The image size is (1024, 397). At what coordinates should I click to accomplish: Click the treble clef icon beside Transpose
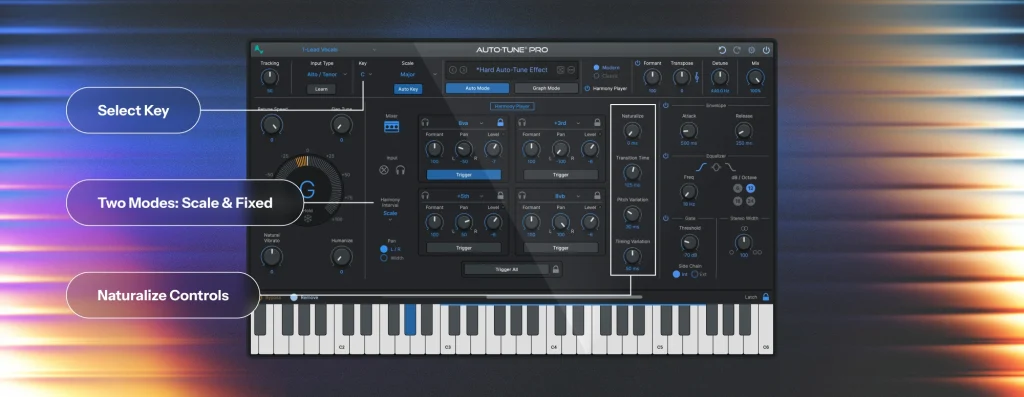[x=697, y=78]
